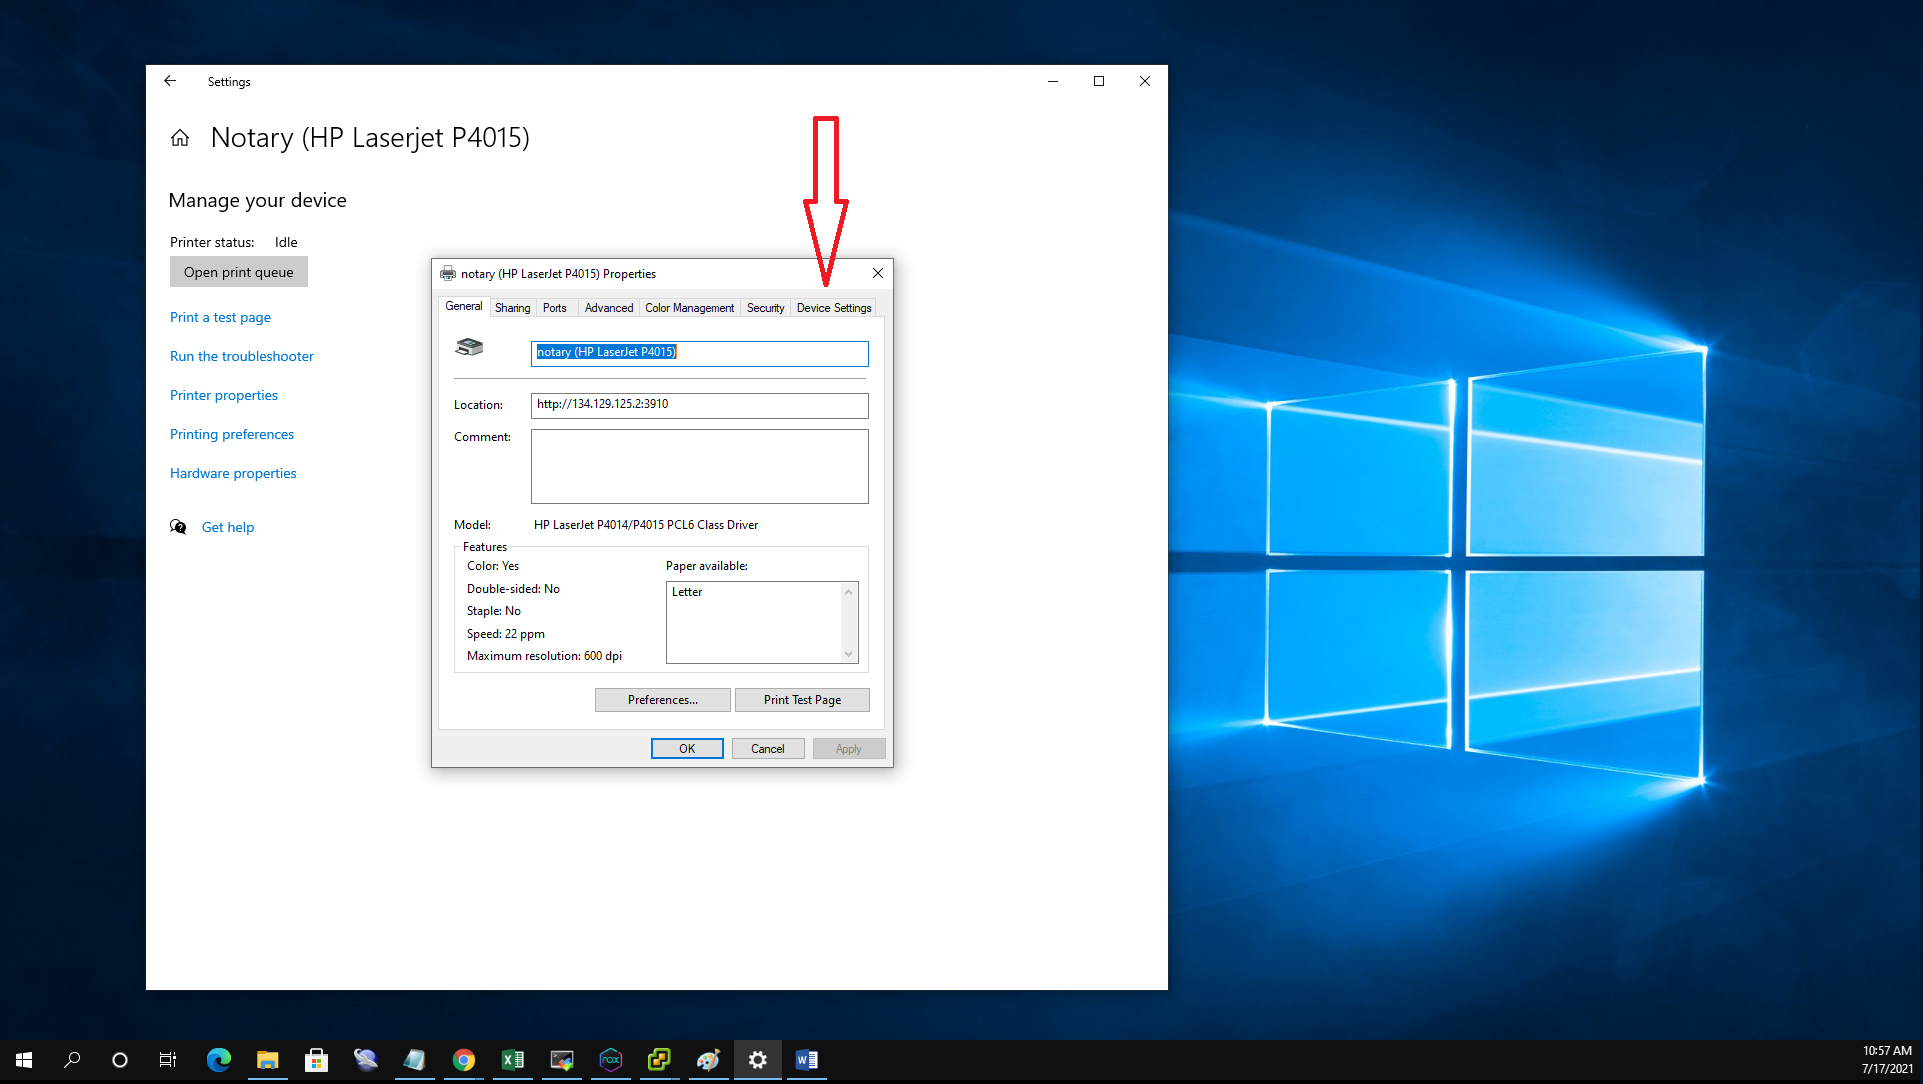
Task: Click the Preferences... button
Action: [662, 700]
